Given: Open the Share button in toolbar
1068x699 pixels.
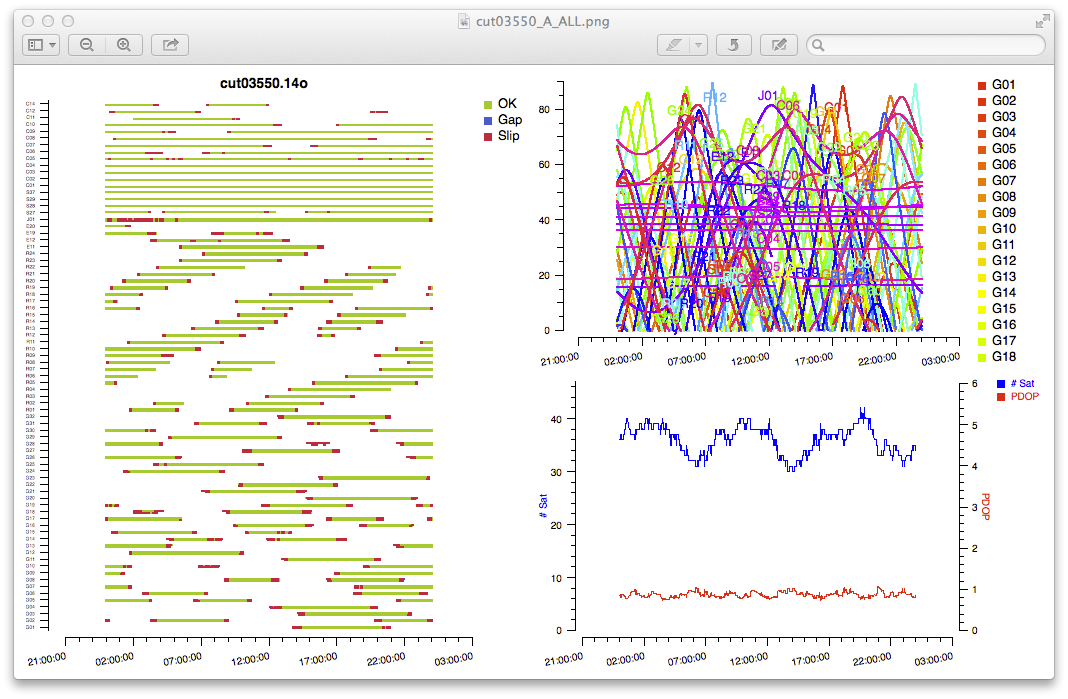Looking at the screenshot, I should (x=170, y=45).
